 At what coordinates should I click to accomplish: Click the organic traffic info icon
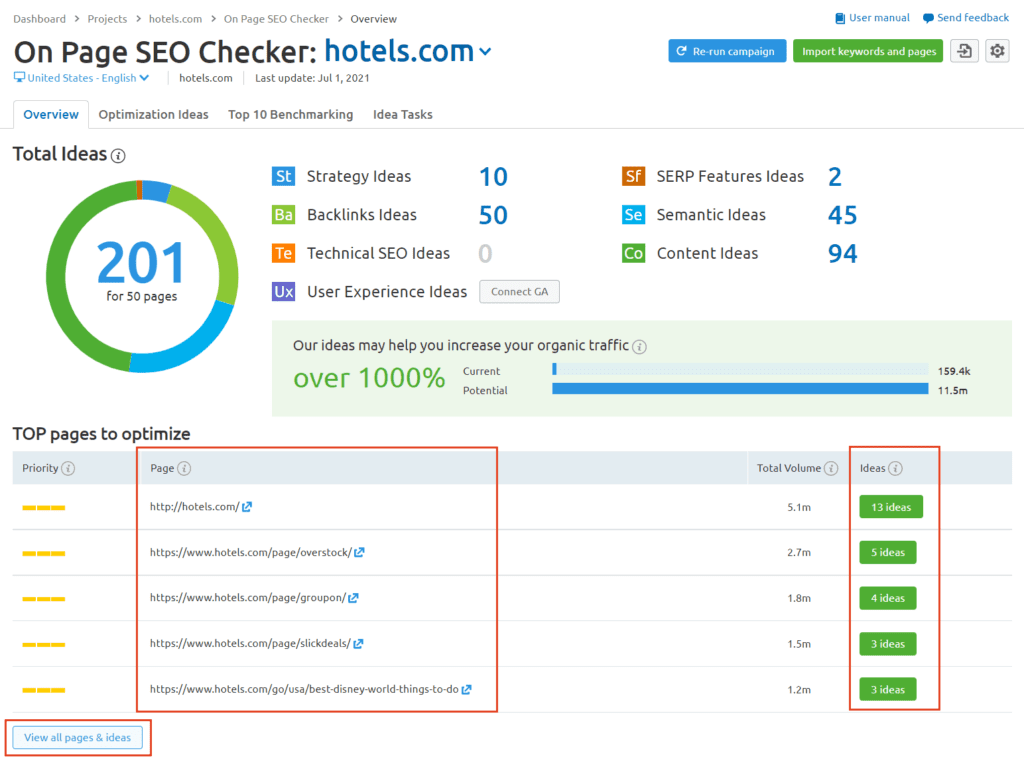[x=640, y=347]
